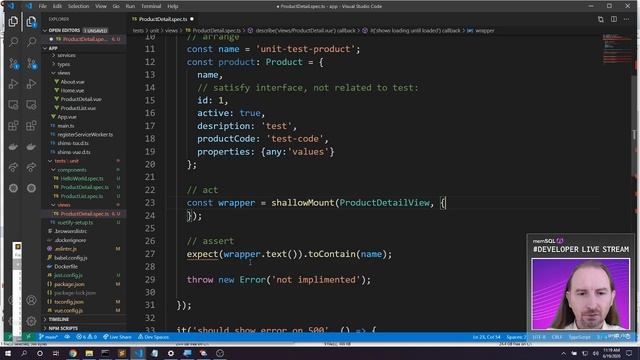
Task: Open the Edit menu
Action: (x=57, y=6)
